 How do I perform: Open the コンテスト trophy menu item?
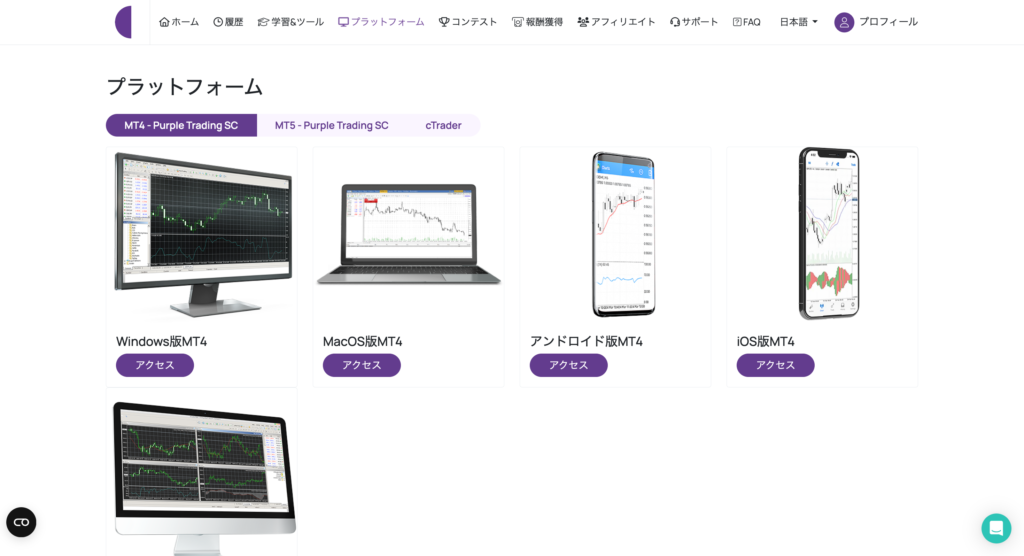(x=468, y=22)
